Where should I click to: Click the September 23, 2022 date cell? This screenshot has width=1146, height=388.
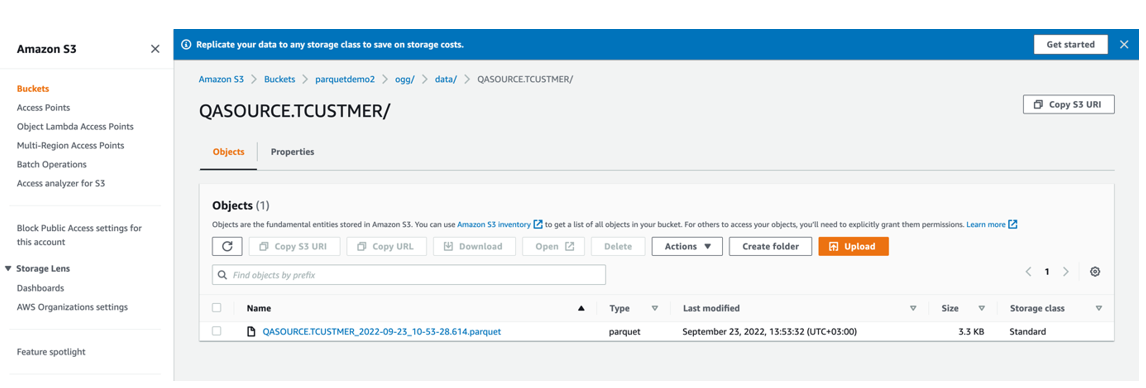click(770, 332)
